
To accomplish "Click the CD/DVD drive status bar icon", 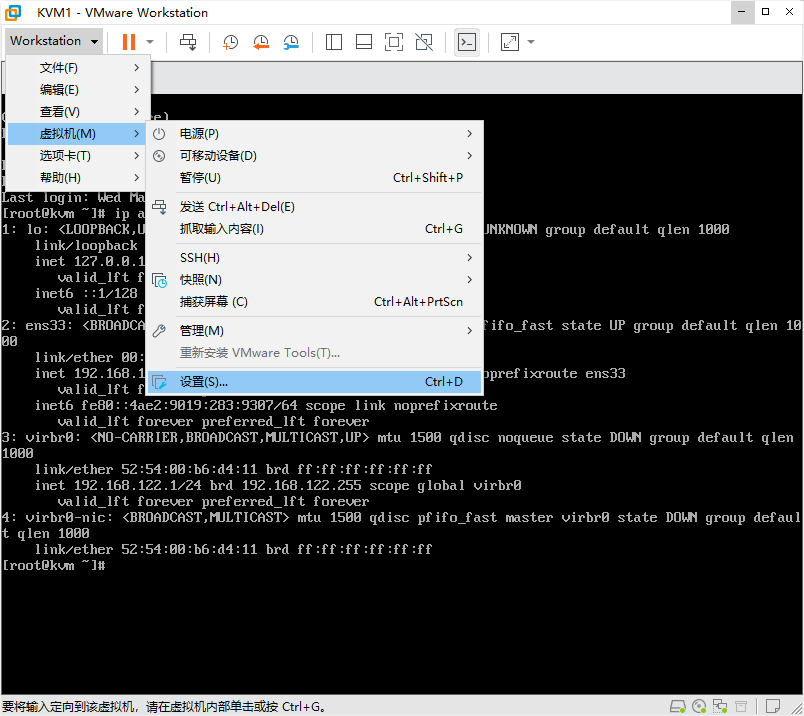I will click(x=699, y=706).
